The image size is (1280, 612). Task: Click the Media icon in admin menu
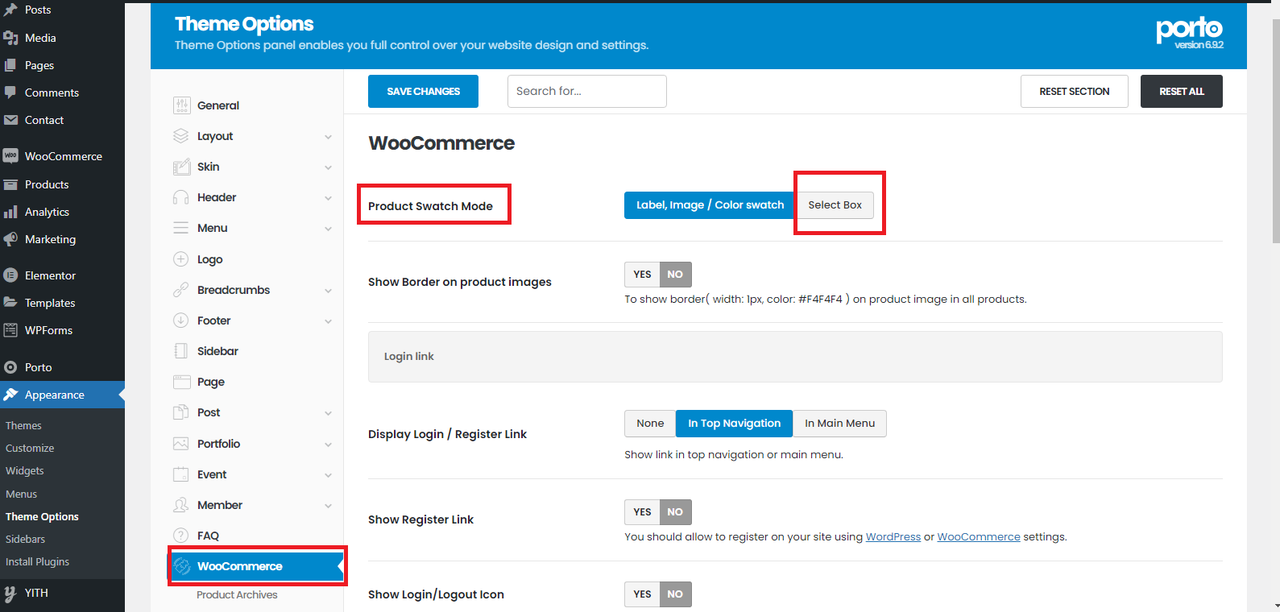click(11, 38)
